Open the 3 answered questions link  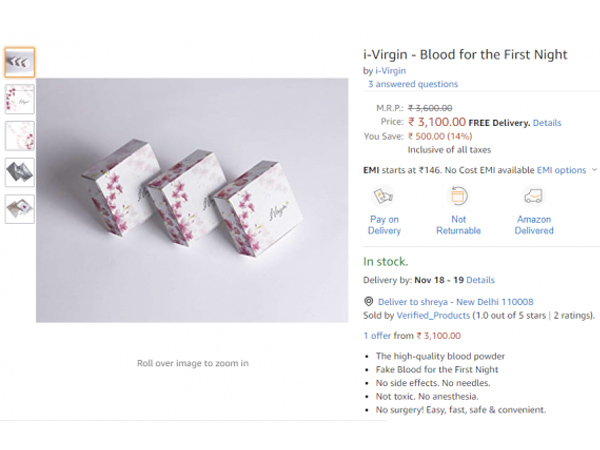coord(412,85)
